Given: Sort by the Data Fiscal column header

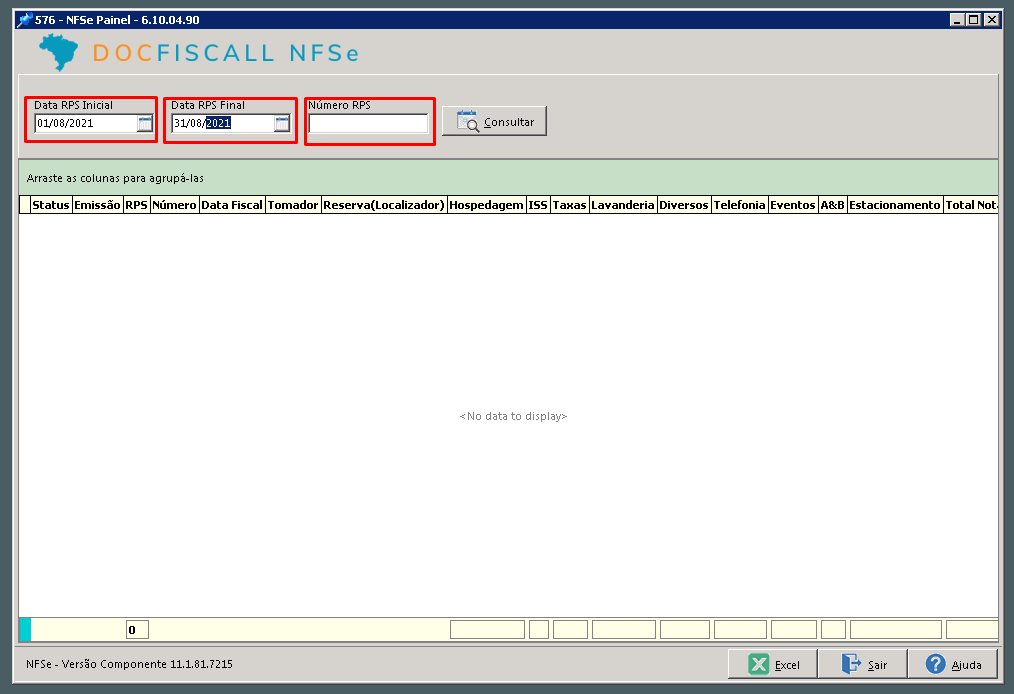Looking at the screenshot, I should pyautogui.click(x=232, y=205).
